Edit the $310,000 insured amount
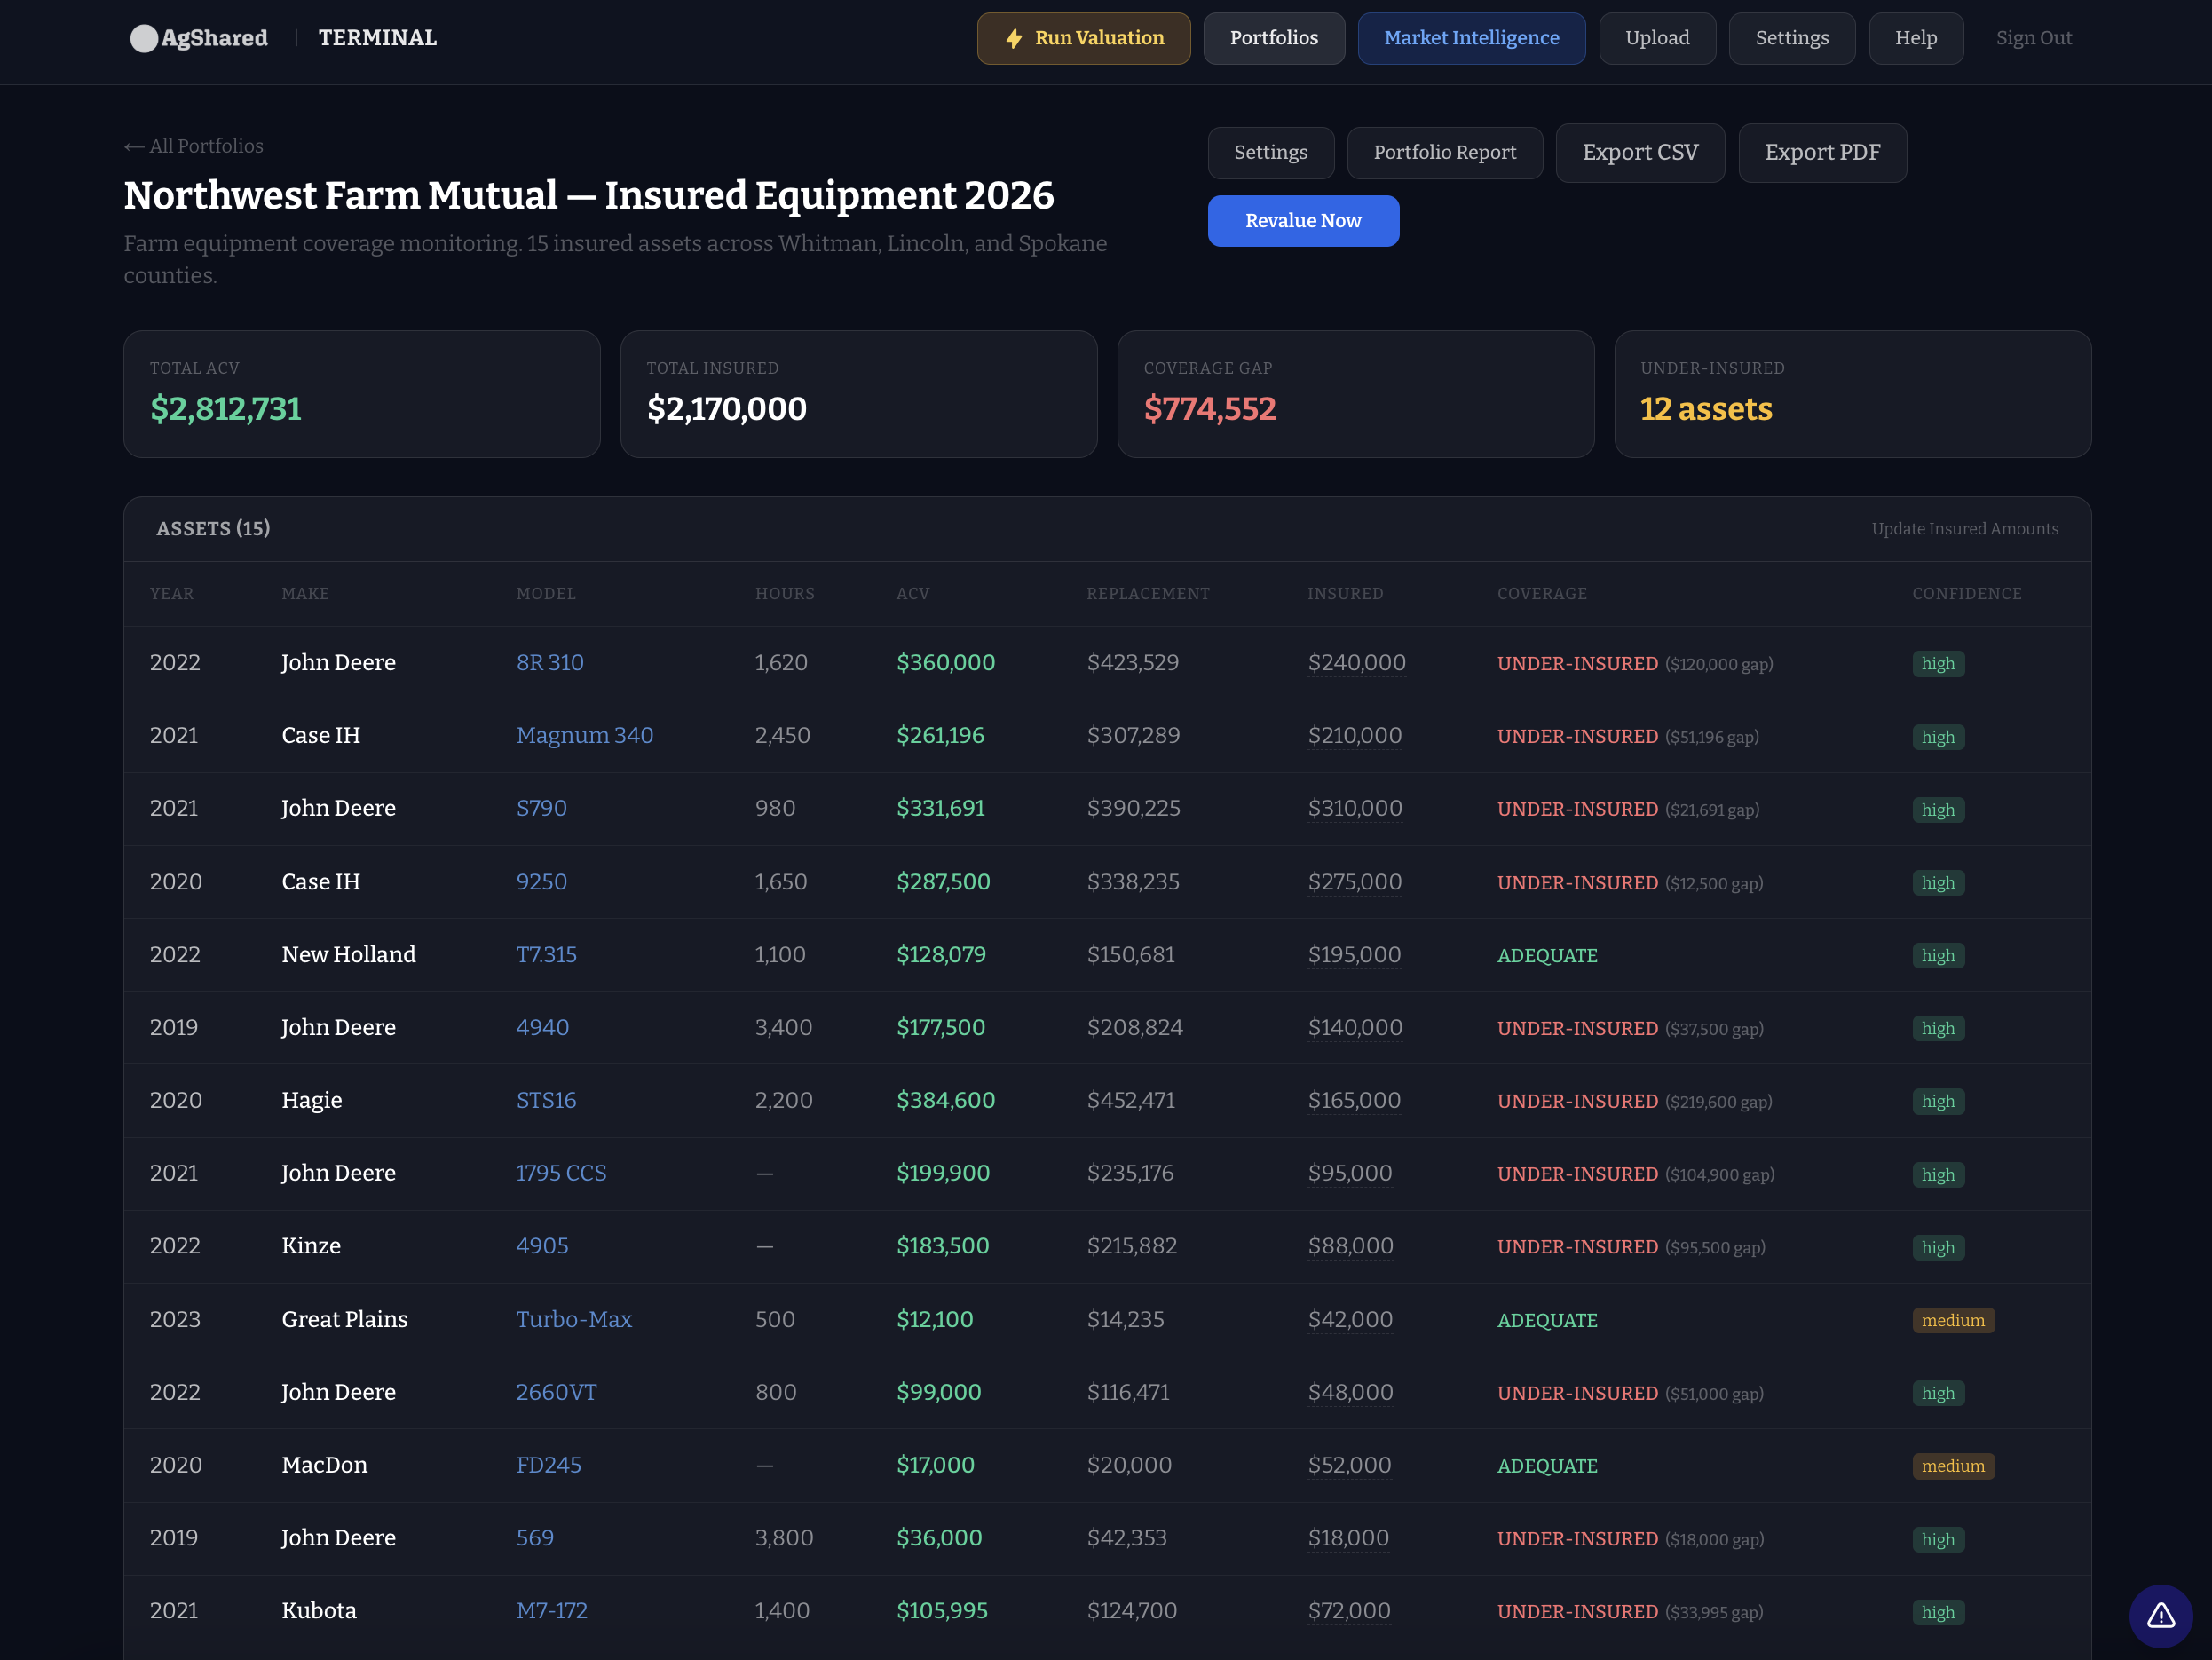This screenshot has height=1660, width=2212. 1354,808
